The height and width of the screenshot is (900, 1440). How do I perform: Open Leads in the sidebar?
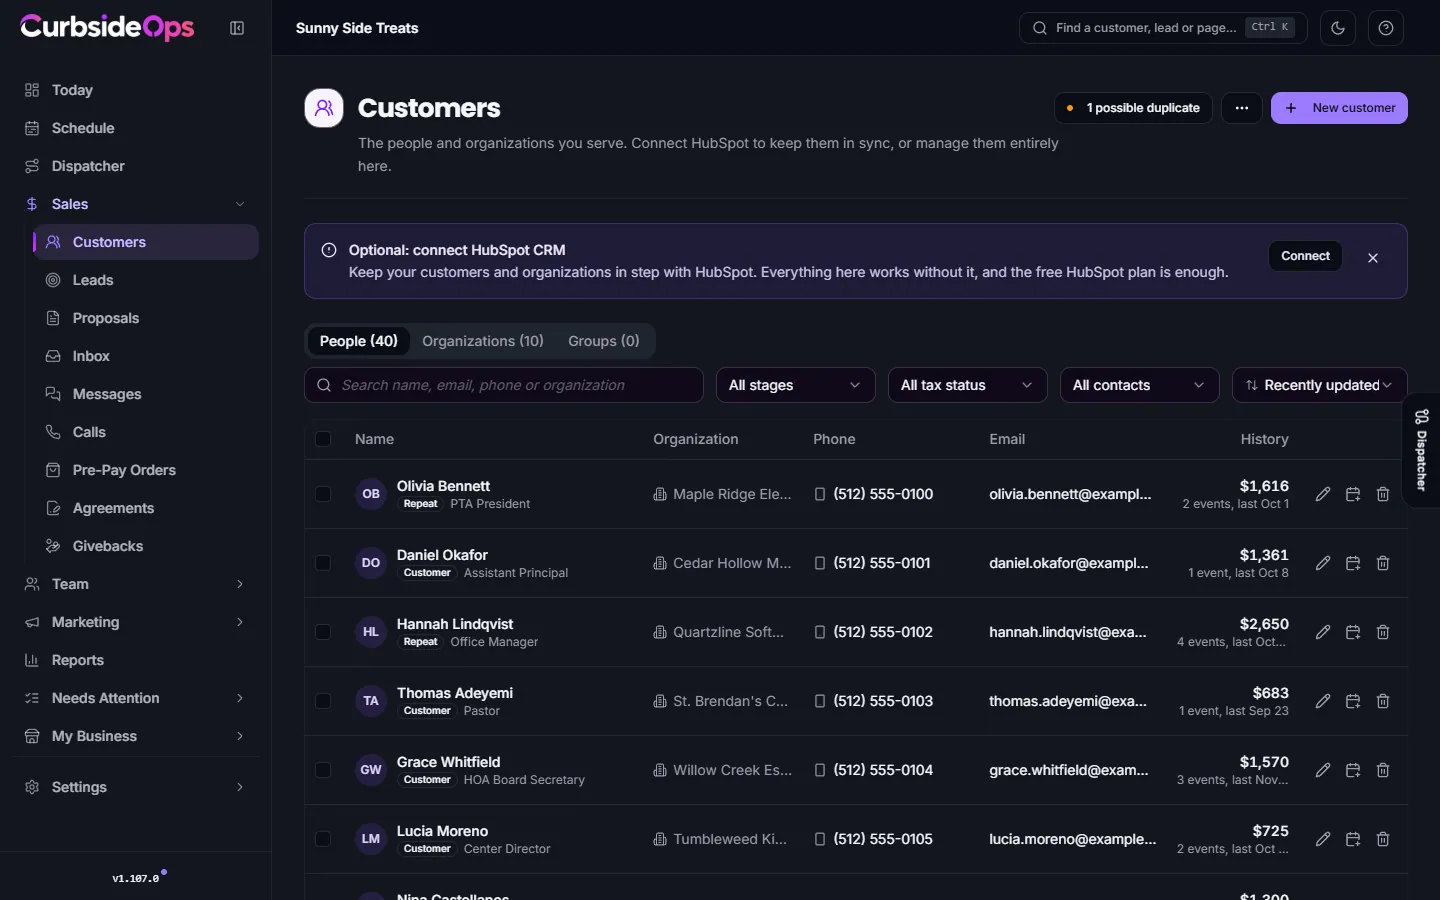pos(145,280)
